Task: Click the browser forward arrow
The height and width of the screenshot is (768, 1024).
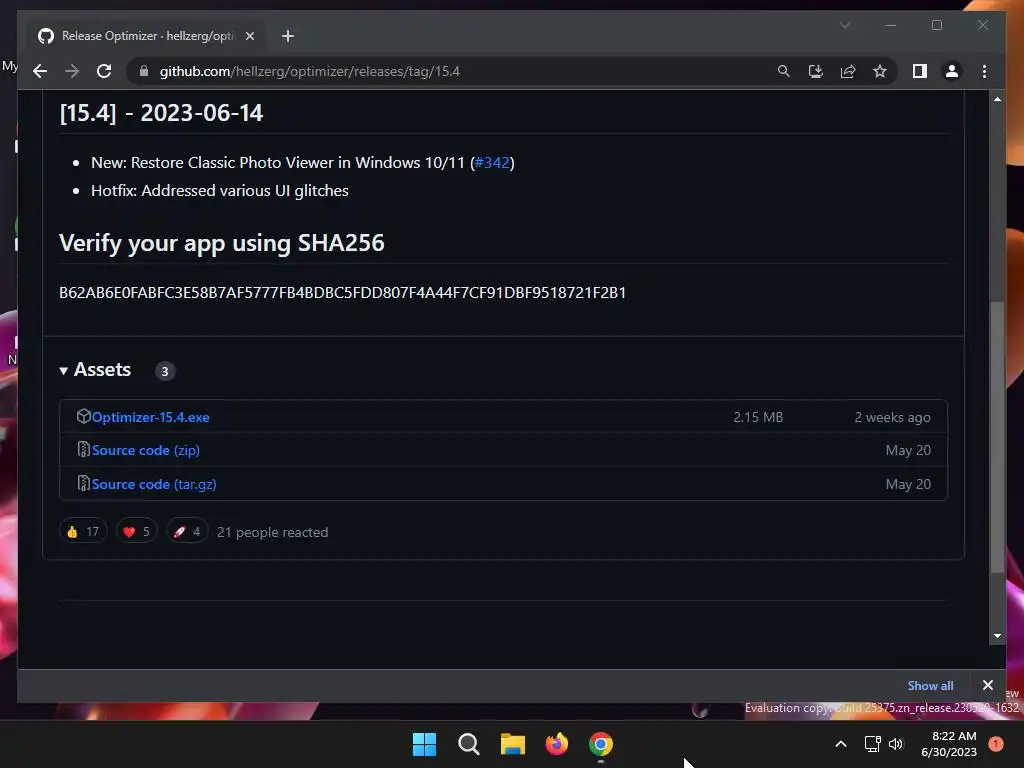Action: tap(72, 71)
